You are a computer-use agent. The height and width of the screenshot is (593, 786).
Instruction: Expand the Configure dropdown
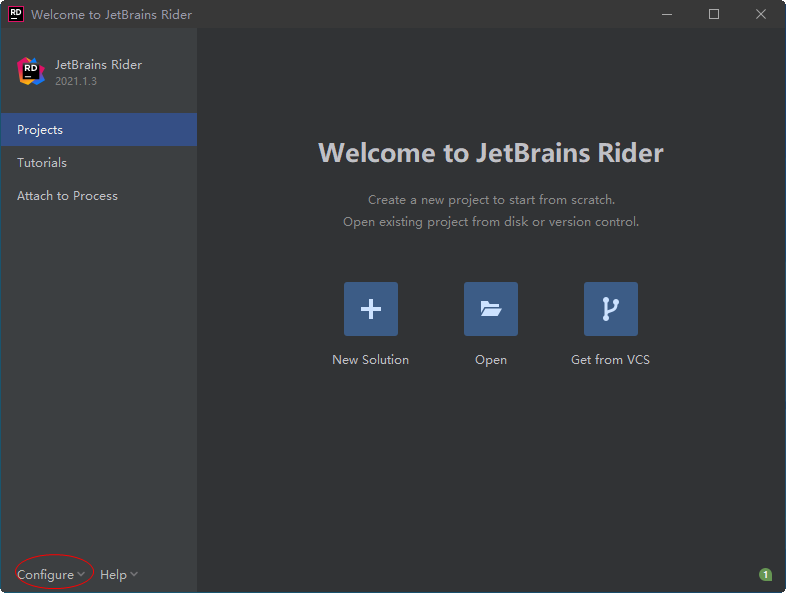coord(51,574)
